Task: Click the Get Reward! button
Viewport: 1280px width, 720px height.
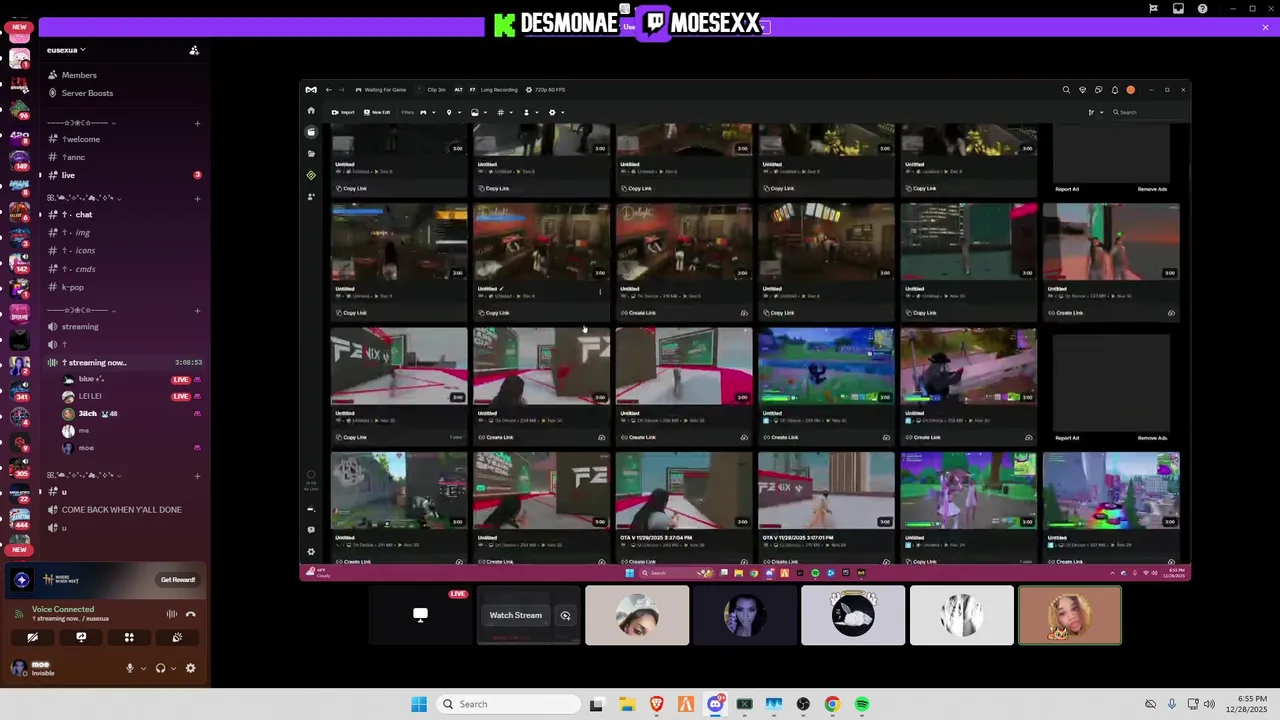Action: coord(178,580)
